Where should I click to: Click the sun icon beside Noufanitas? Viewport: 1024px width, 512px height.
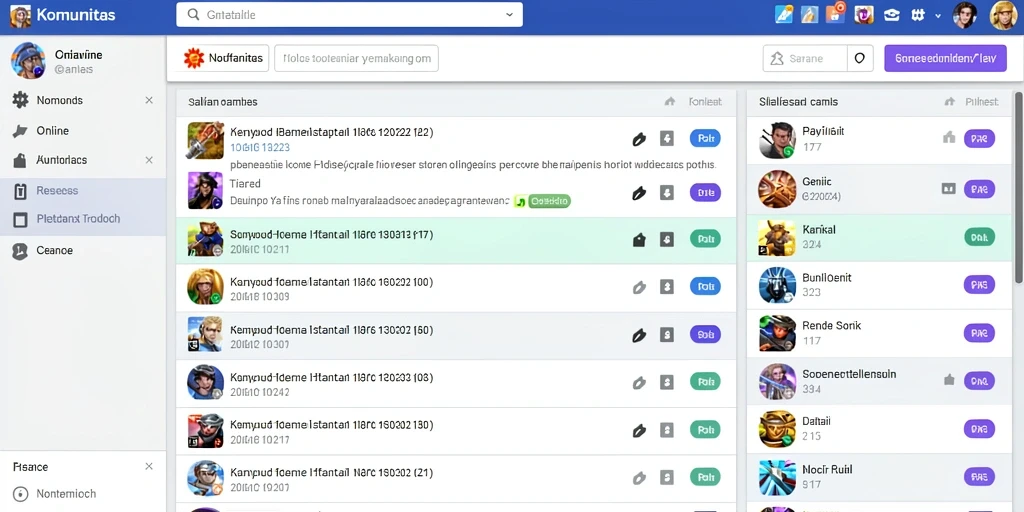194,58
